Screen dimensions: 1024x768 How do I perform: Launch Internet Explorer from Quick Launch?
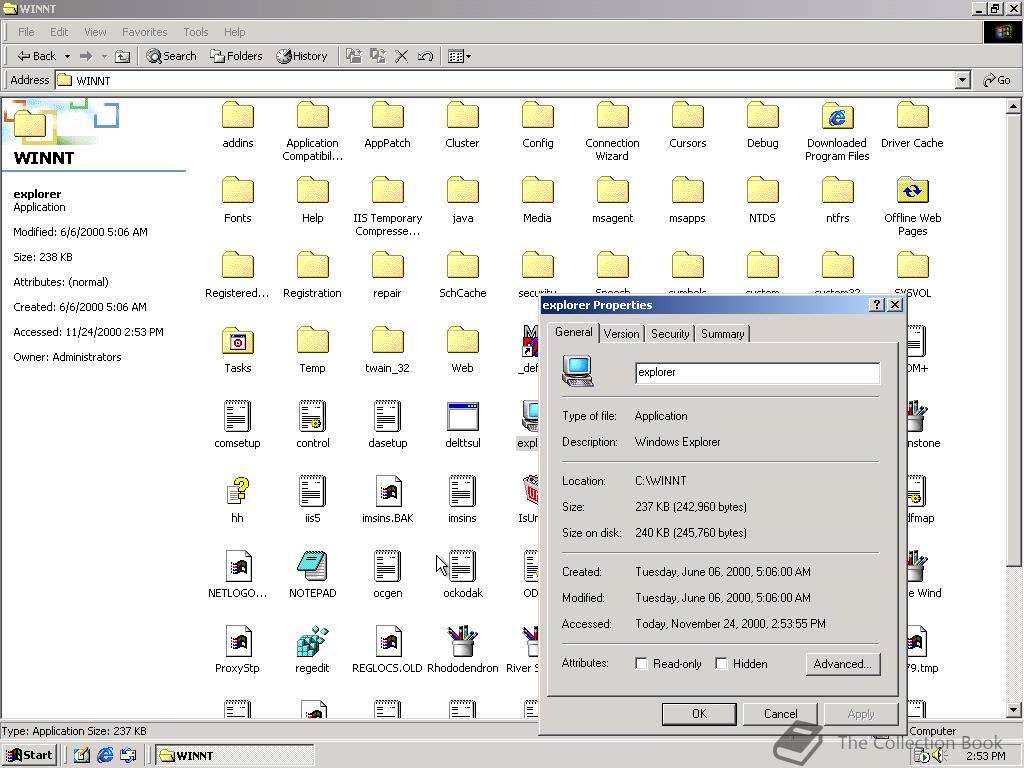coord(105,756)
